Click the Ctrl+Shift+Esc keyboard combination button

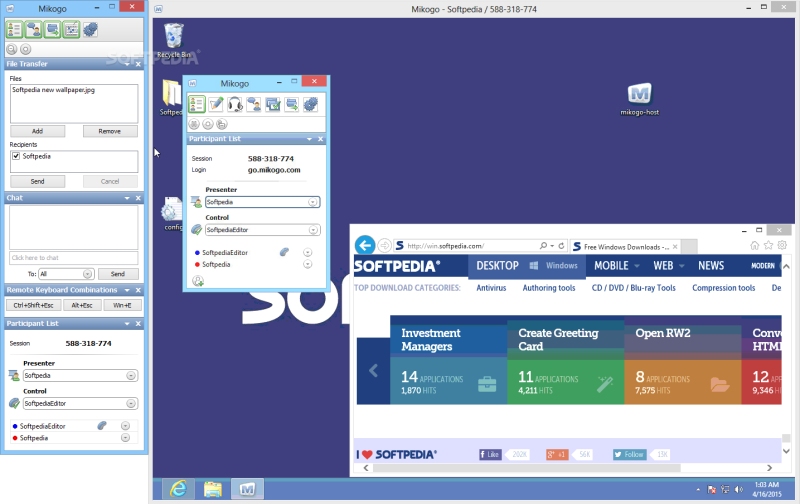34,305
